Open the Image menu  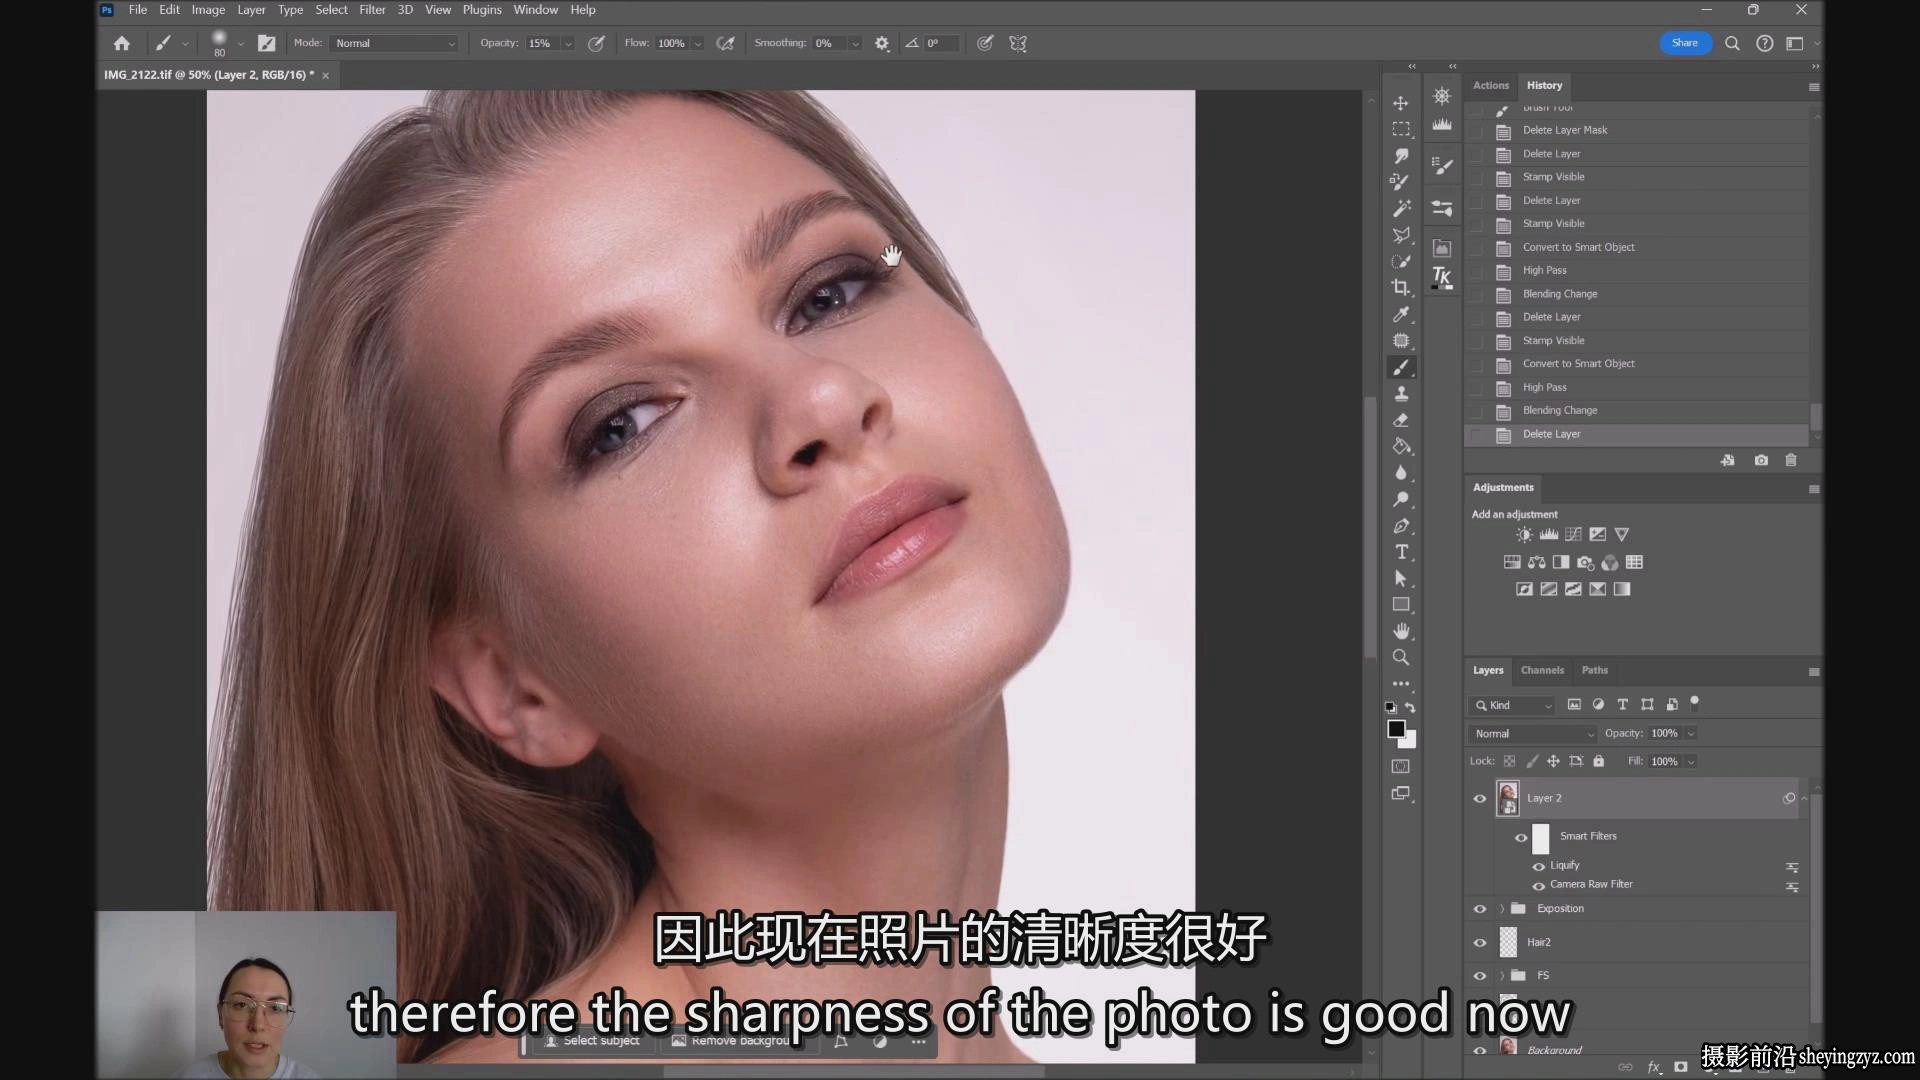208,10
